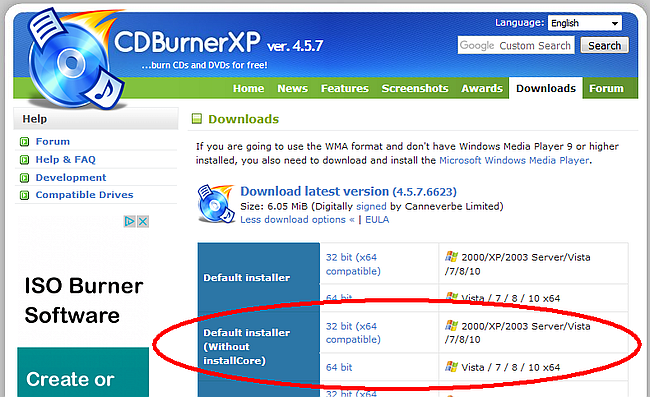Screen dimensions: 650x397
Task: Click the green bullet icon beside Help & FAQ
Action: click(x=24, y=160)
